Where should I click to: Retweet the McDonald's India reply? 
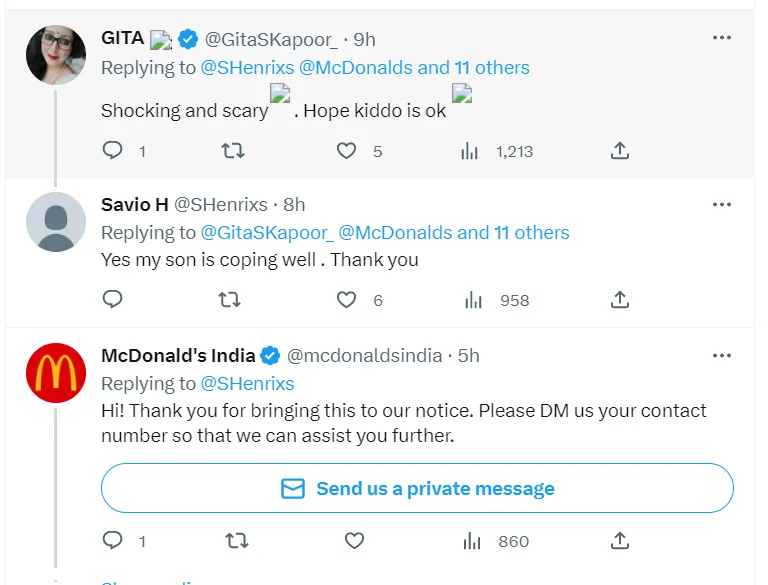coord(237,541)
